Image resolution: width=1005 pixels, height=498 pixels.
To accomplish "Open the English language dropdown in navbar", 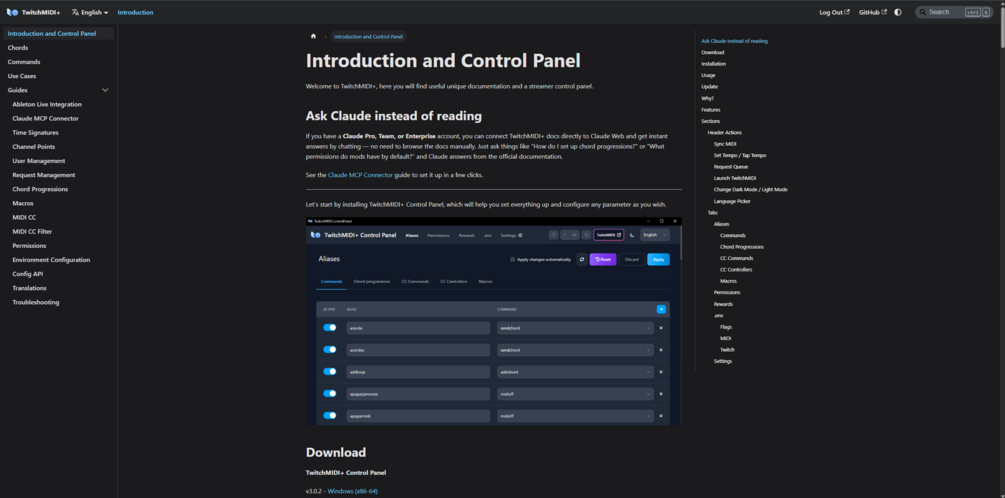I will (x=90, y=12).
